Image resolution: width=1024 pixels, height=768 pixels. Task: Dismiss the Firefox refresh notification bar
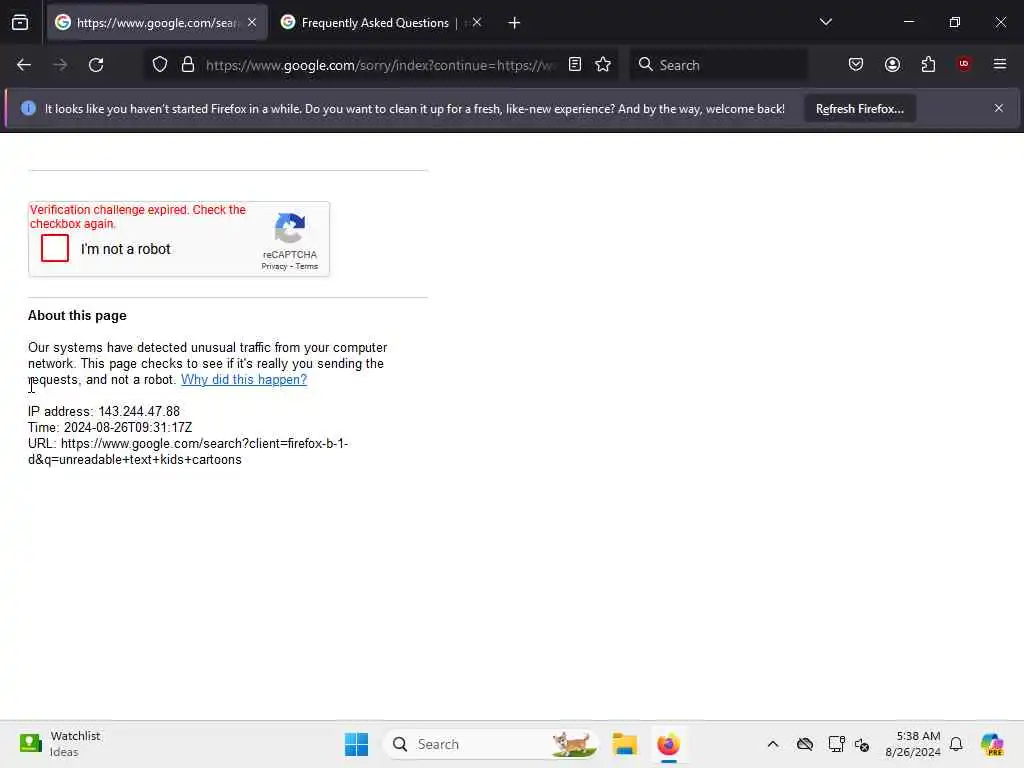point(999,108)
